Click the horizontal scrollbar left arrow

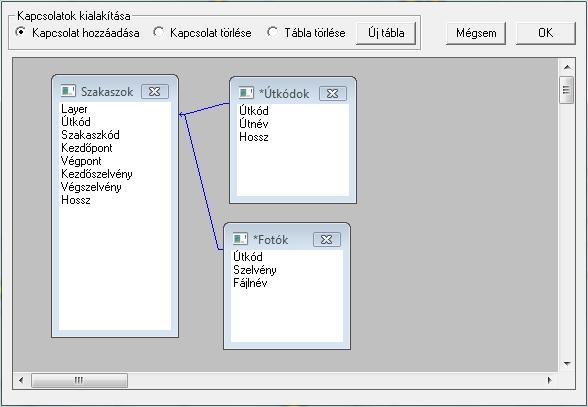[x=21, y=380]
